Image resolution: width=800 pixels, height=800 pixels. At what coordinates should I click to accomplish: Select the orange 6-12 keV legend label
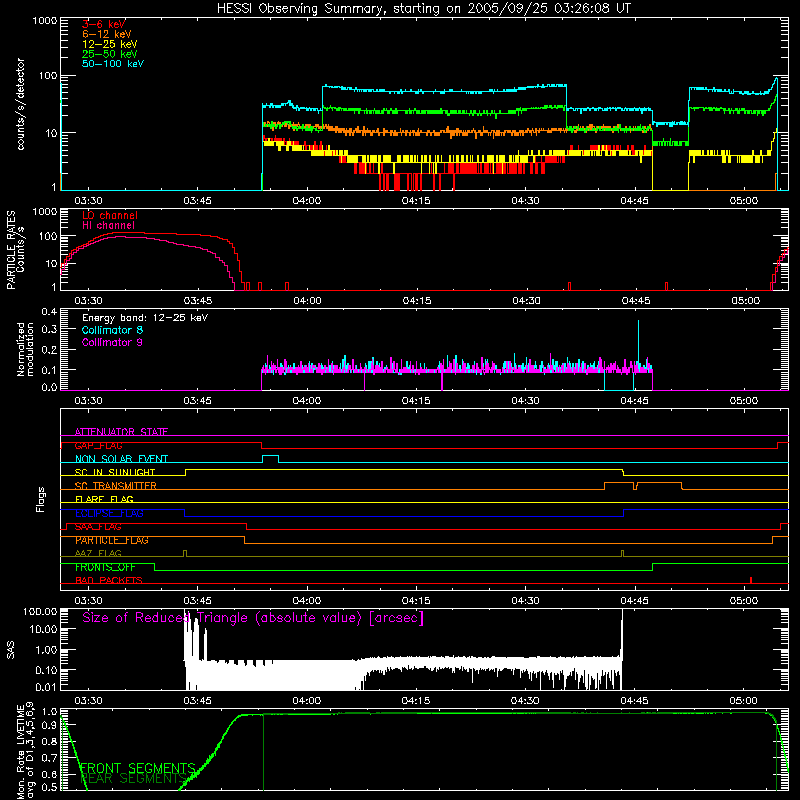click(106, 34)
